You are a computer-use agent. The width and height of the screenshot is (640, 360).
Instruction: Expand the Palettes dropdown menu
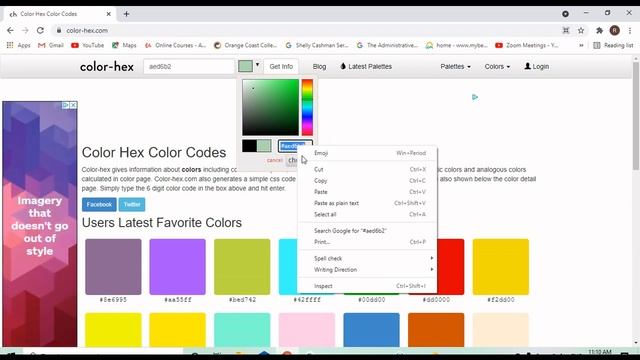(x=455, y=67)
